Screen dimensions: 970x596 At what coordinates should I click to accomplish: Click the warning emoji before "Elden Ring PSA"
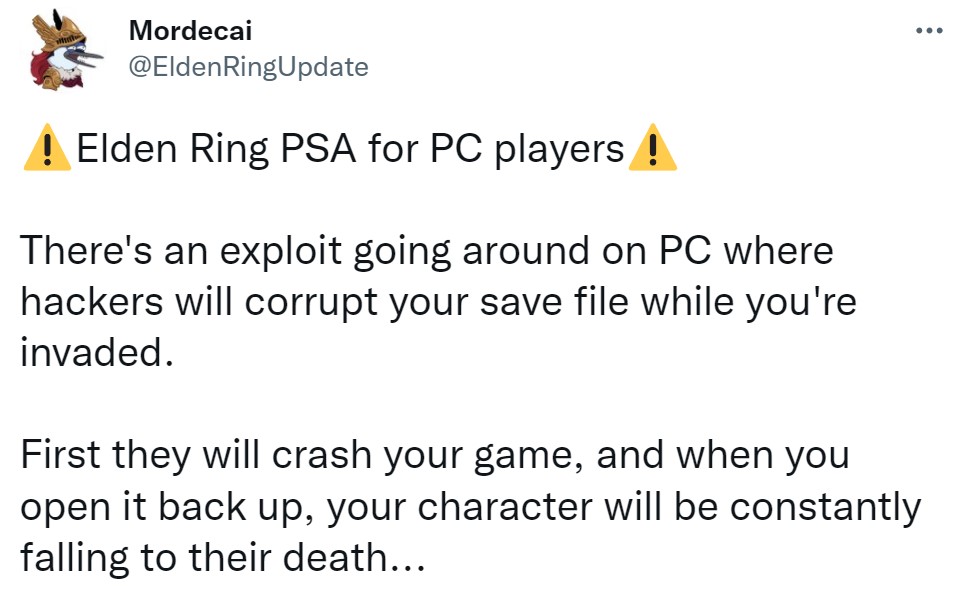coord(46,151)
